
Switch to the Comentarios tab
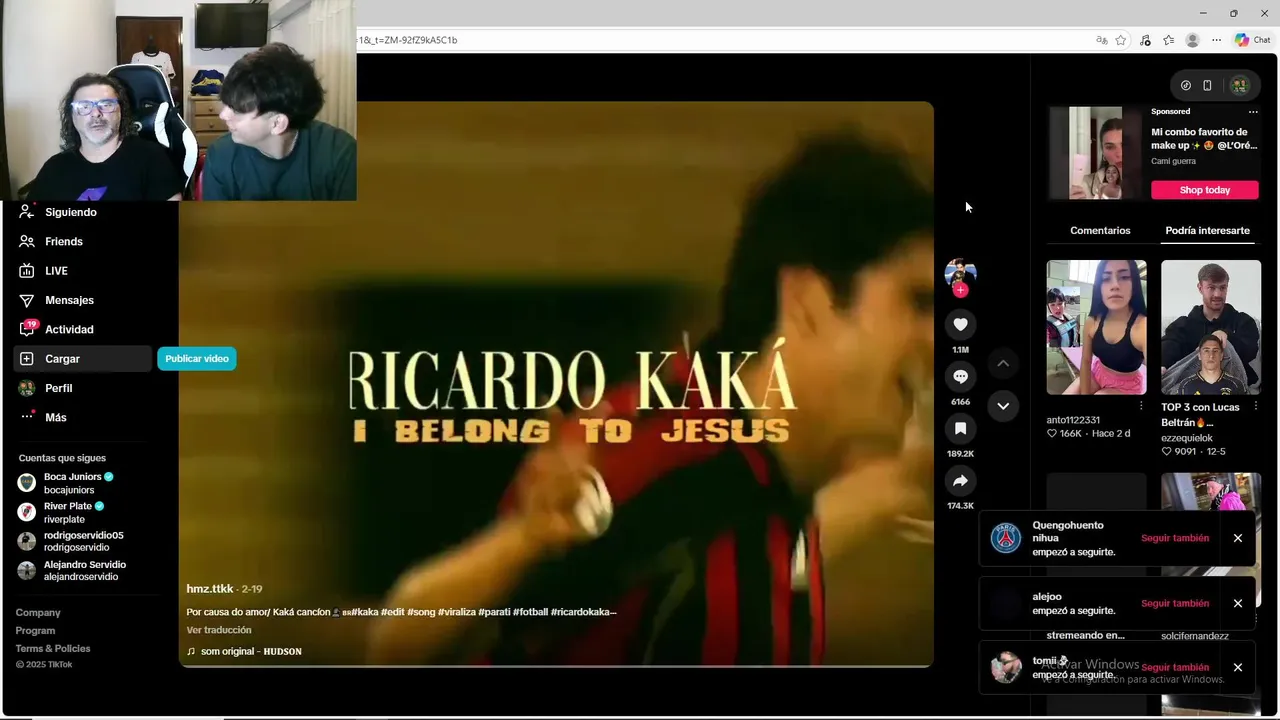1100,230
